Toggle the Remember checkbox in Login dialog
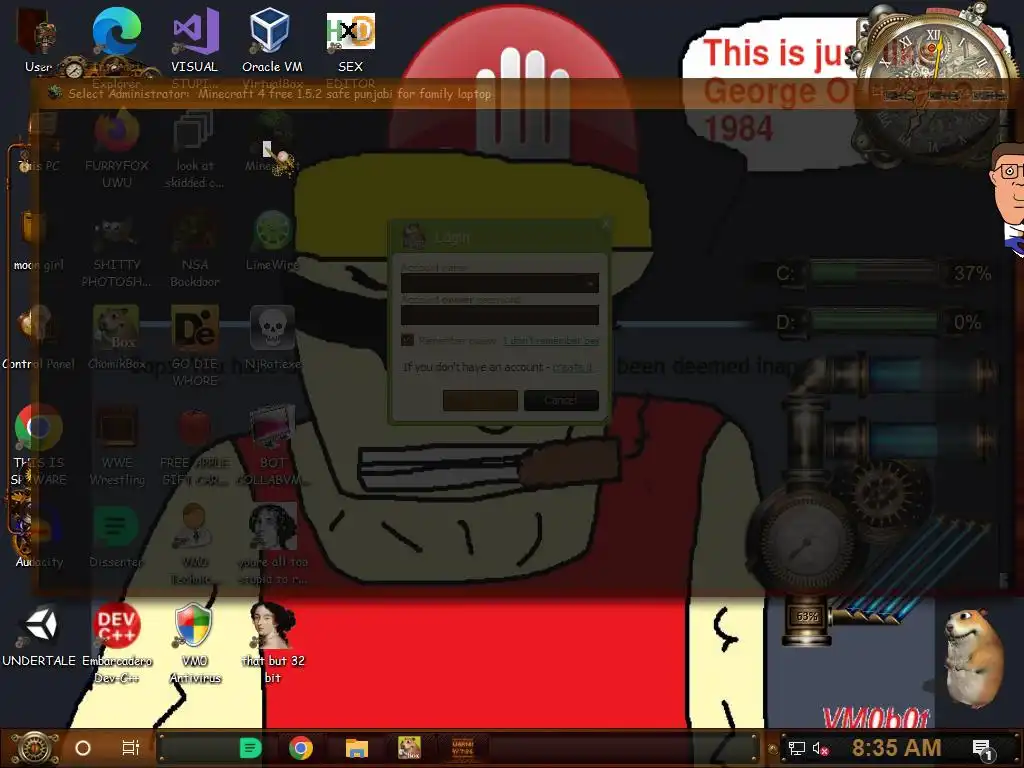1024x768 pixels. click(408, 340)
